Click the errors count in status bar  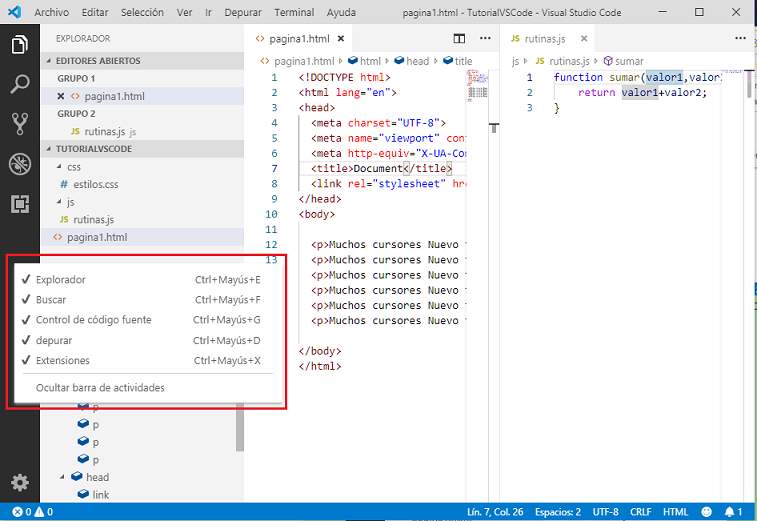click(23, 512)
